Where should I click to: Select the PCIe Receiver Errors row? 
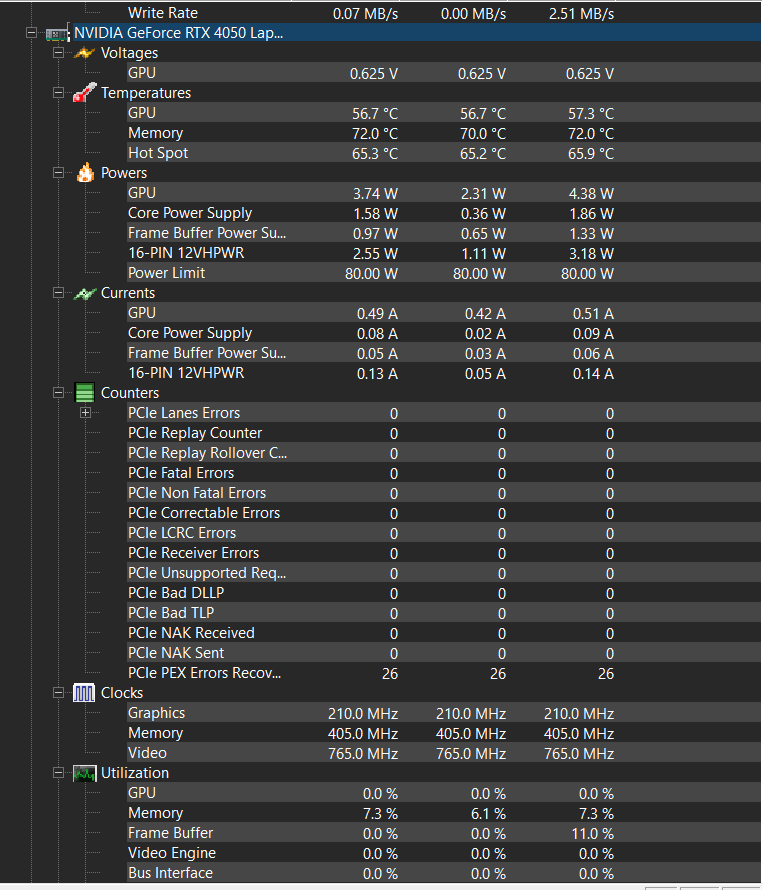pos(444,553)
